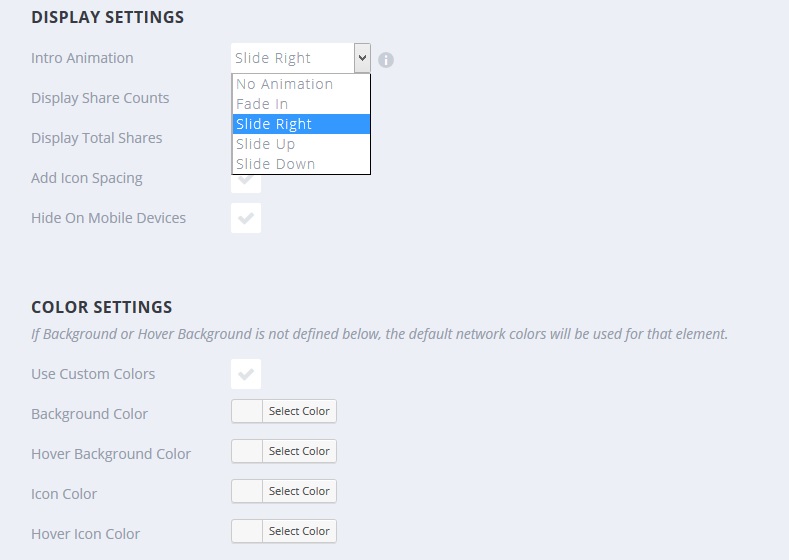789x560 pixels.
Task: Toggle the Add Icon Spacing checkbox
Action: (x=246, y=181)
